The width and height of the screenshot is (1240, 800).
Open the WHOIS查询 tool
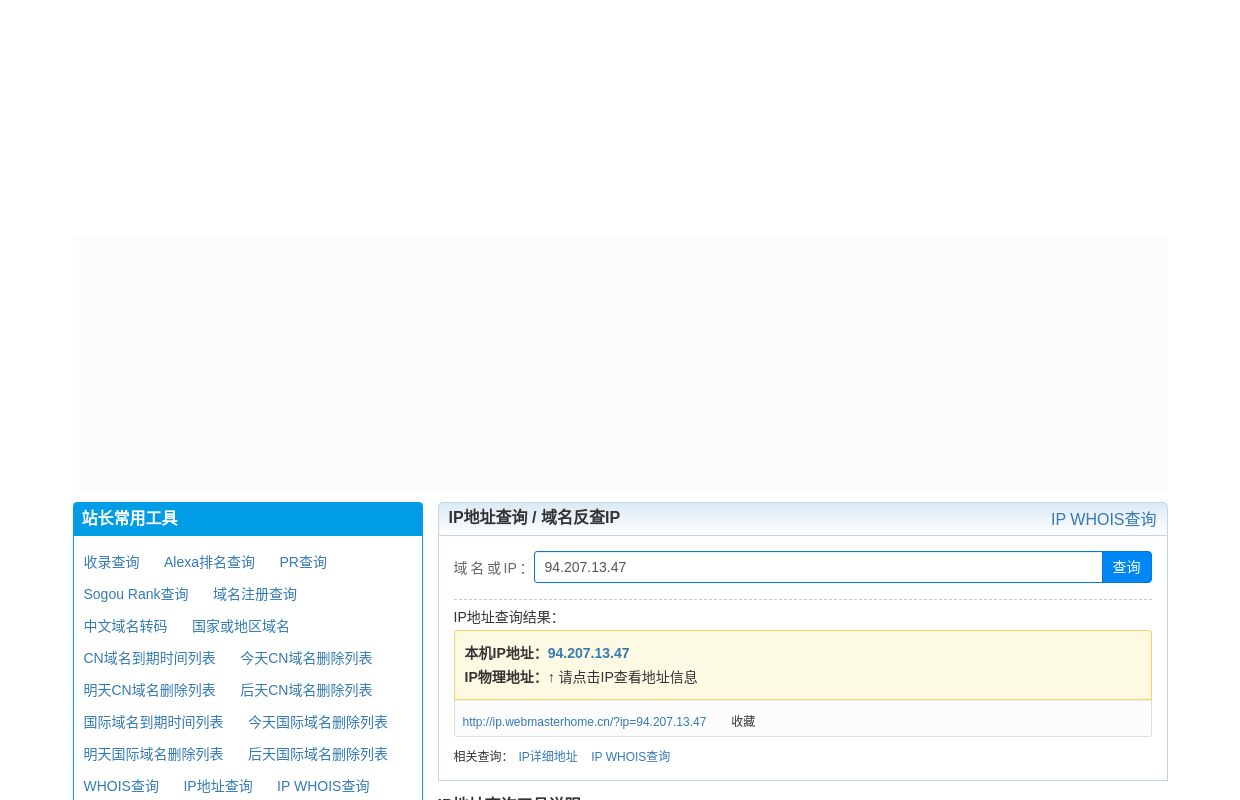click(120, 786)
